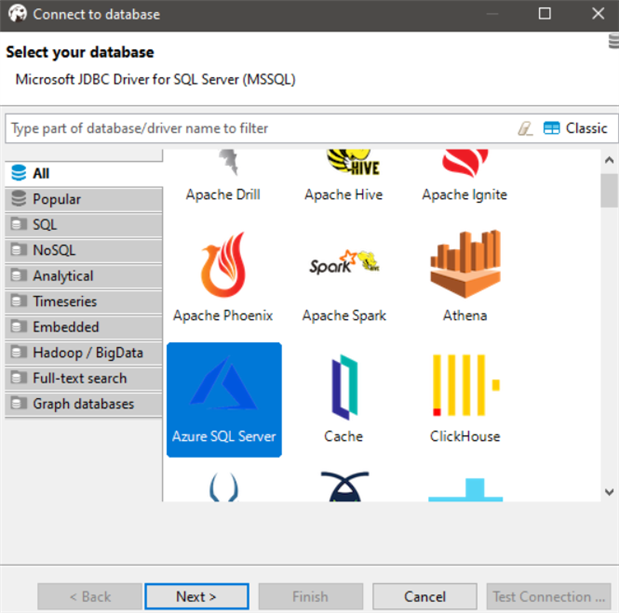Open the Full-text search category

pos(83,378)
